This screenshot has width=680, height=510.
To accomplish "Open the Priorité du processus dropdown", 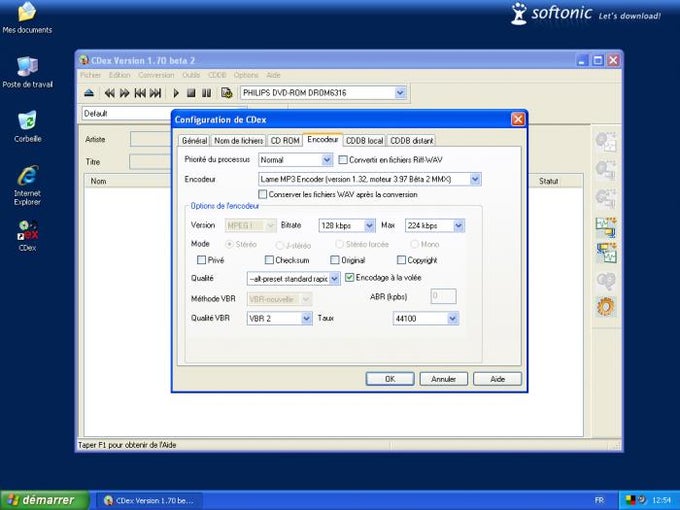I will pyautogui.click(x=326, y=160).
